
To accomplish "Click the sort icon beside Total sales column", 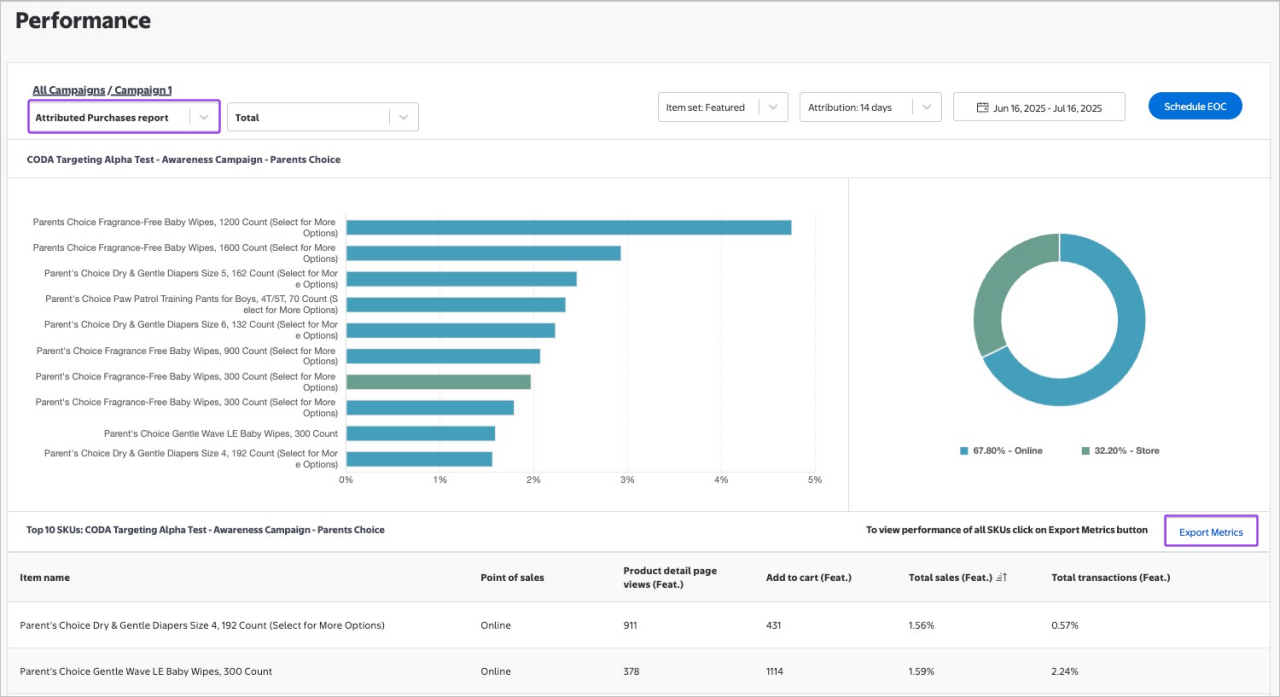I will point(1001,578).
